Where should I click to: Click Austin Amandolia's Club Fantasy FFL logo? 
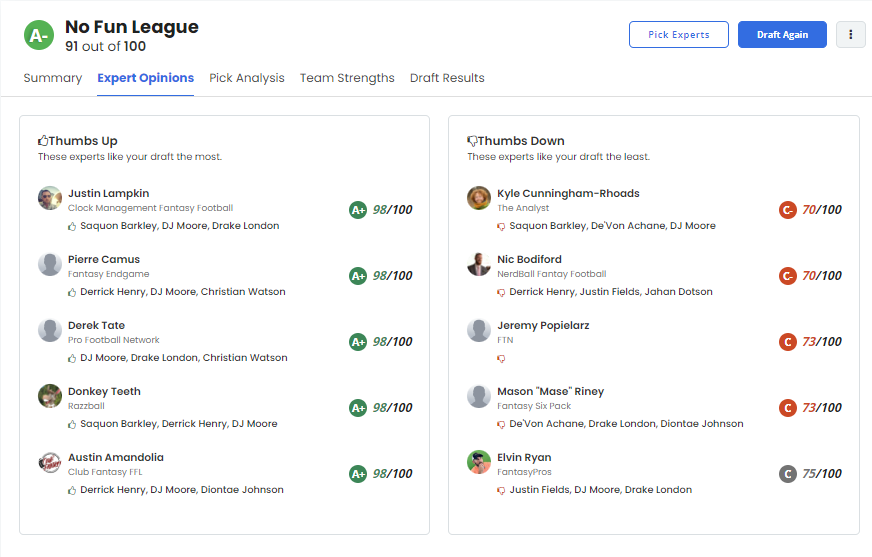point(50,462)
